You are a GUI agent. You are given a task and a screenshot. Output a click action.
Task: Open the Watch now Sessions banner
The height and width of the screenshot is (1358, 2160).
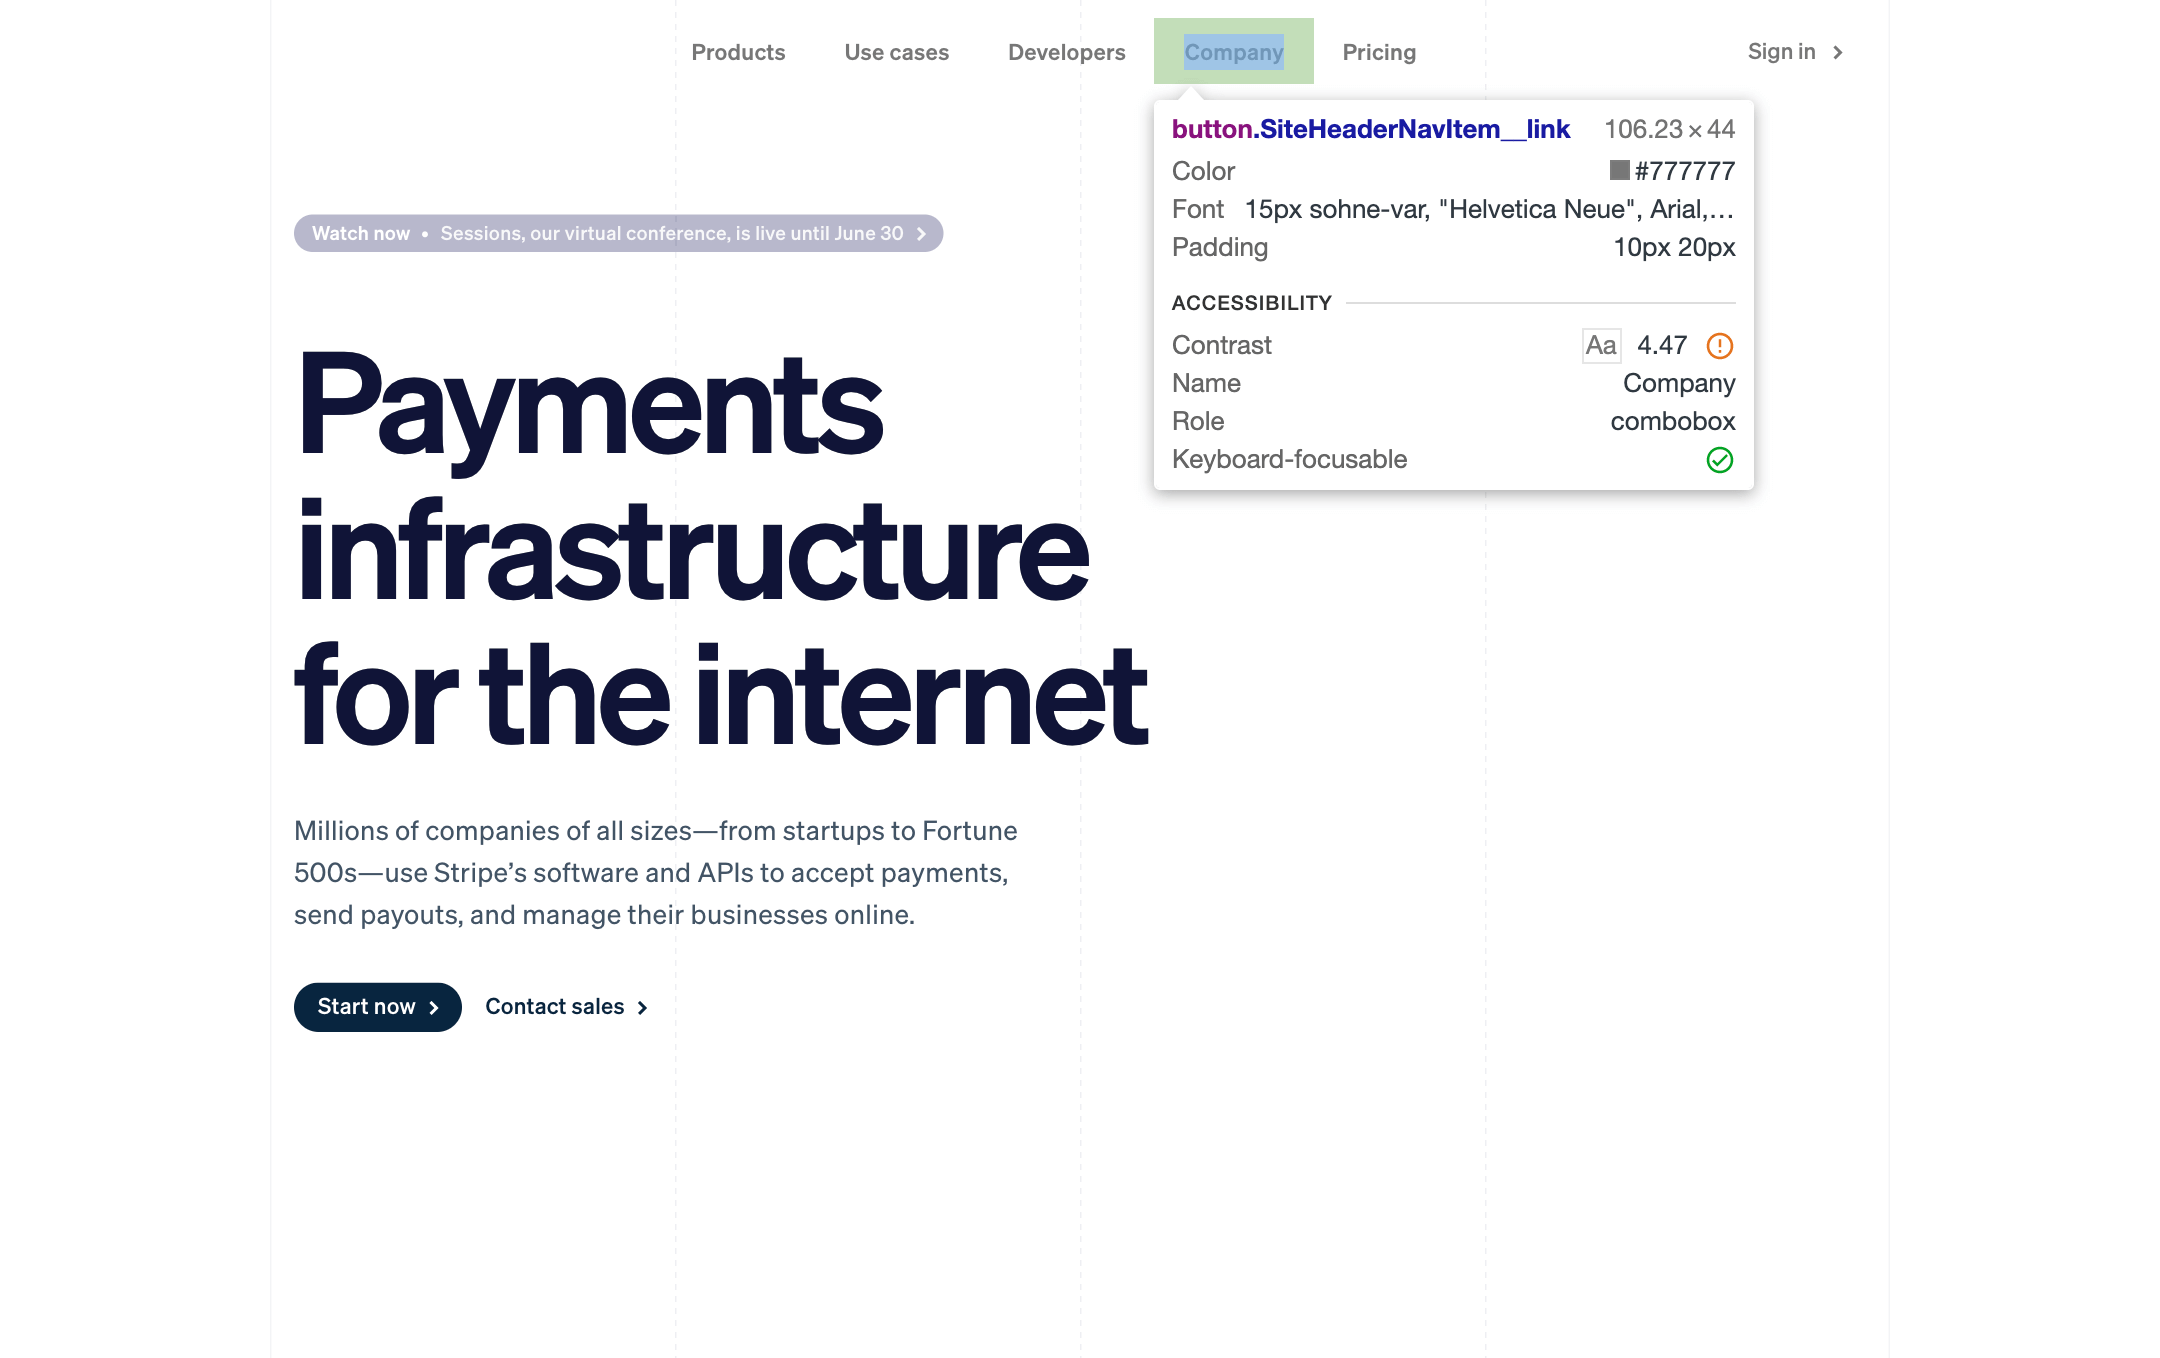click(x=617, y=234)
